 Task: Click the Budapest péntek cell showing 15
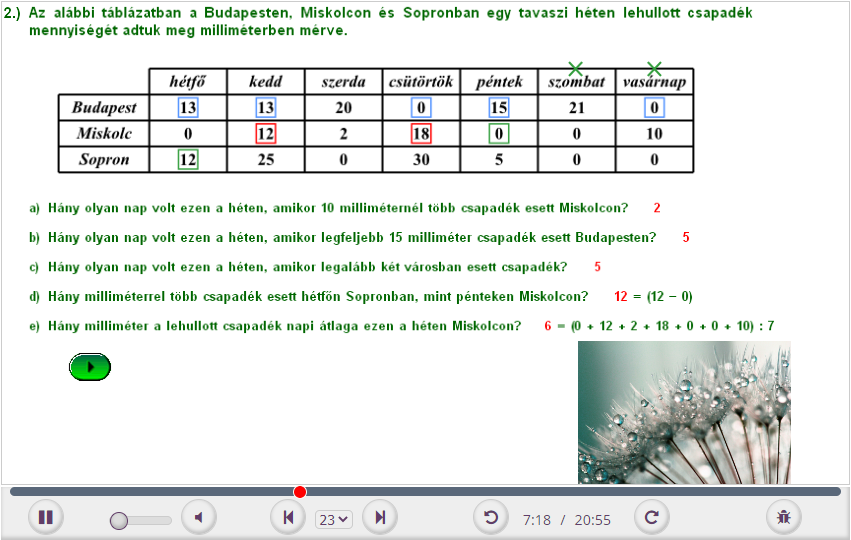[x=499, y=108]
